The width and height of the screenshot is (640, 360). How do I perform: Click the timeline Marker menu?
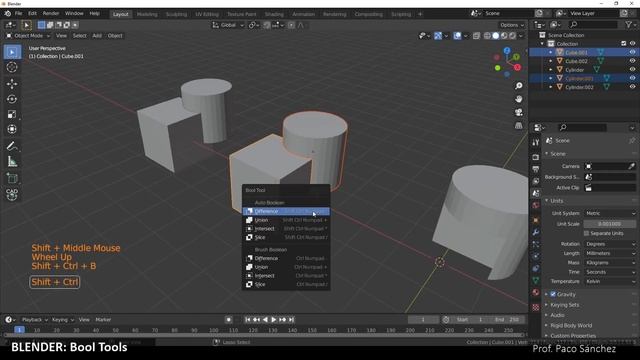click(x=103, y=320)
